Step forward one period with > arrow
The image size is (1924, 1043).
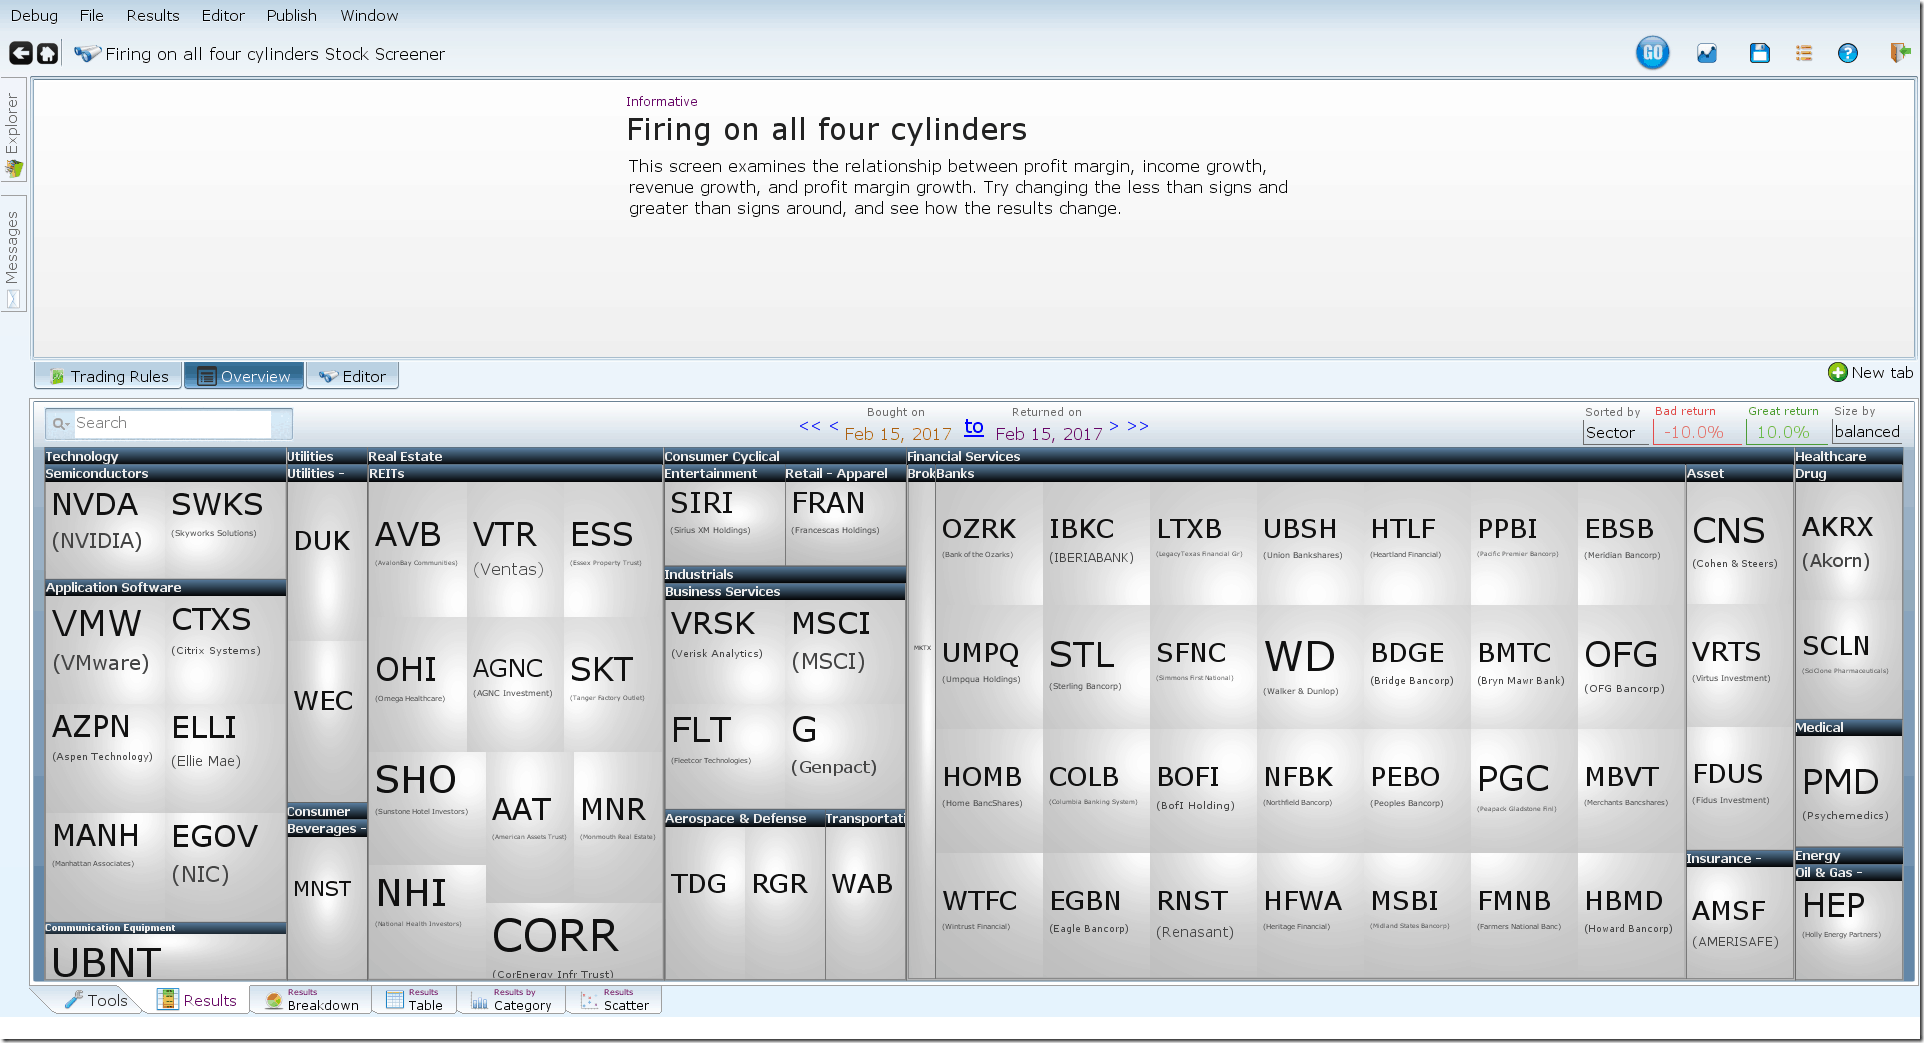point(1114,426)
